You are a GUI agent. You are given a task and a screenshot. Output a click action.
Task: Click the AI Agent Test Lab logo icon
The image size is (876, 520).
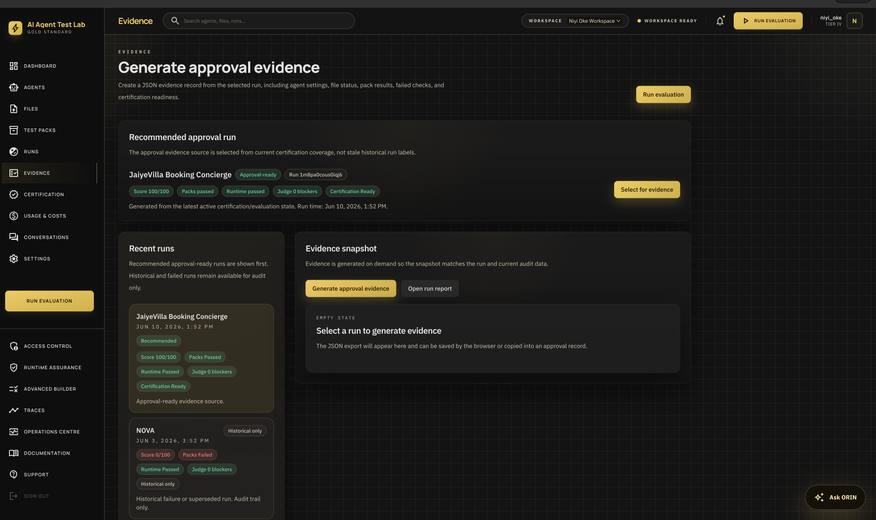(x=15, y=27)
